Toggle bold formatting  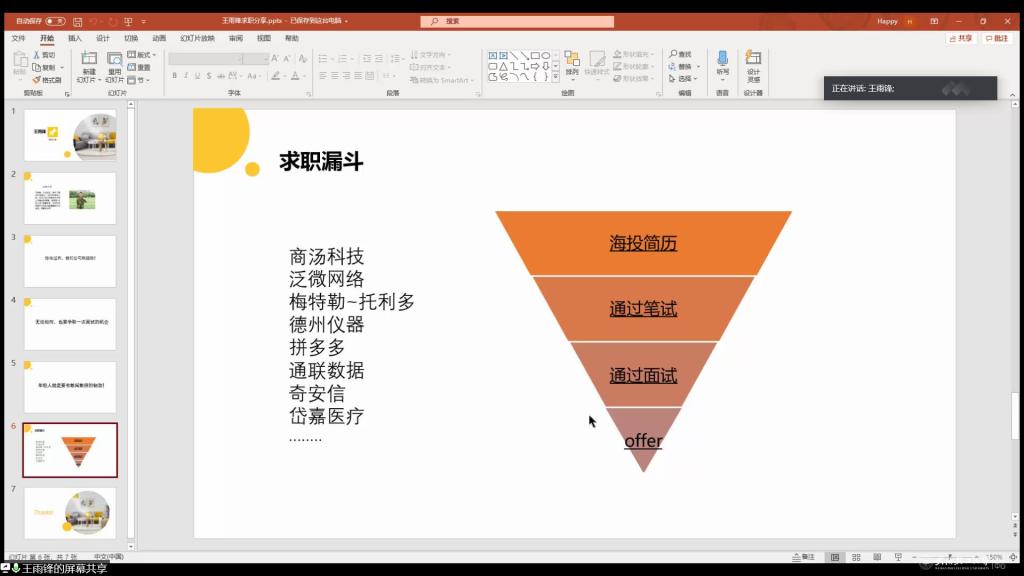[174, 76]
